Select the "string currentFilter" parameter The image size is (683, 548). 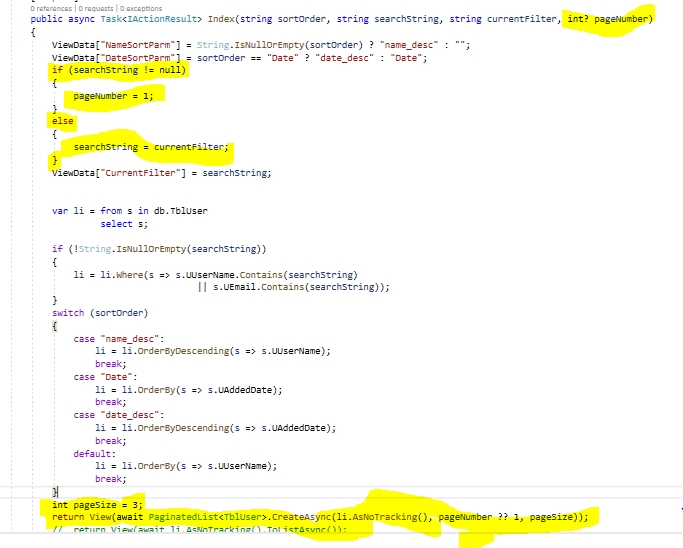pos(503,19)
